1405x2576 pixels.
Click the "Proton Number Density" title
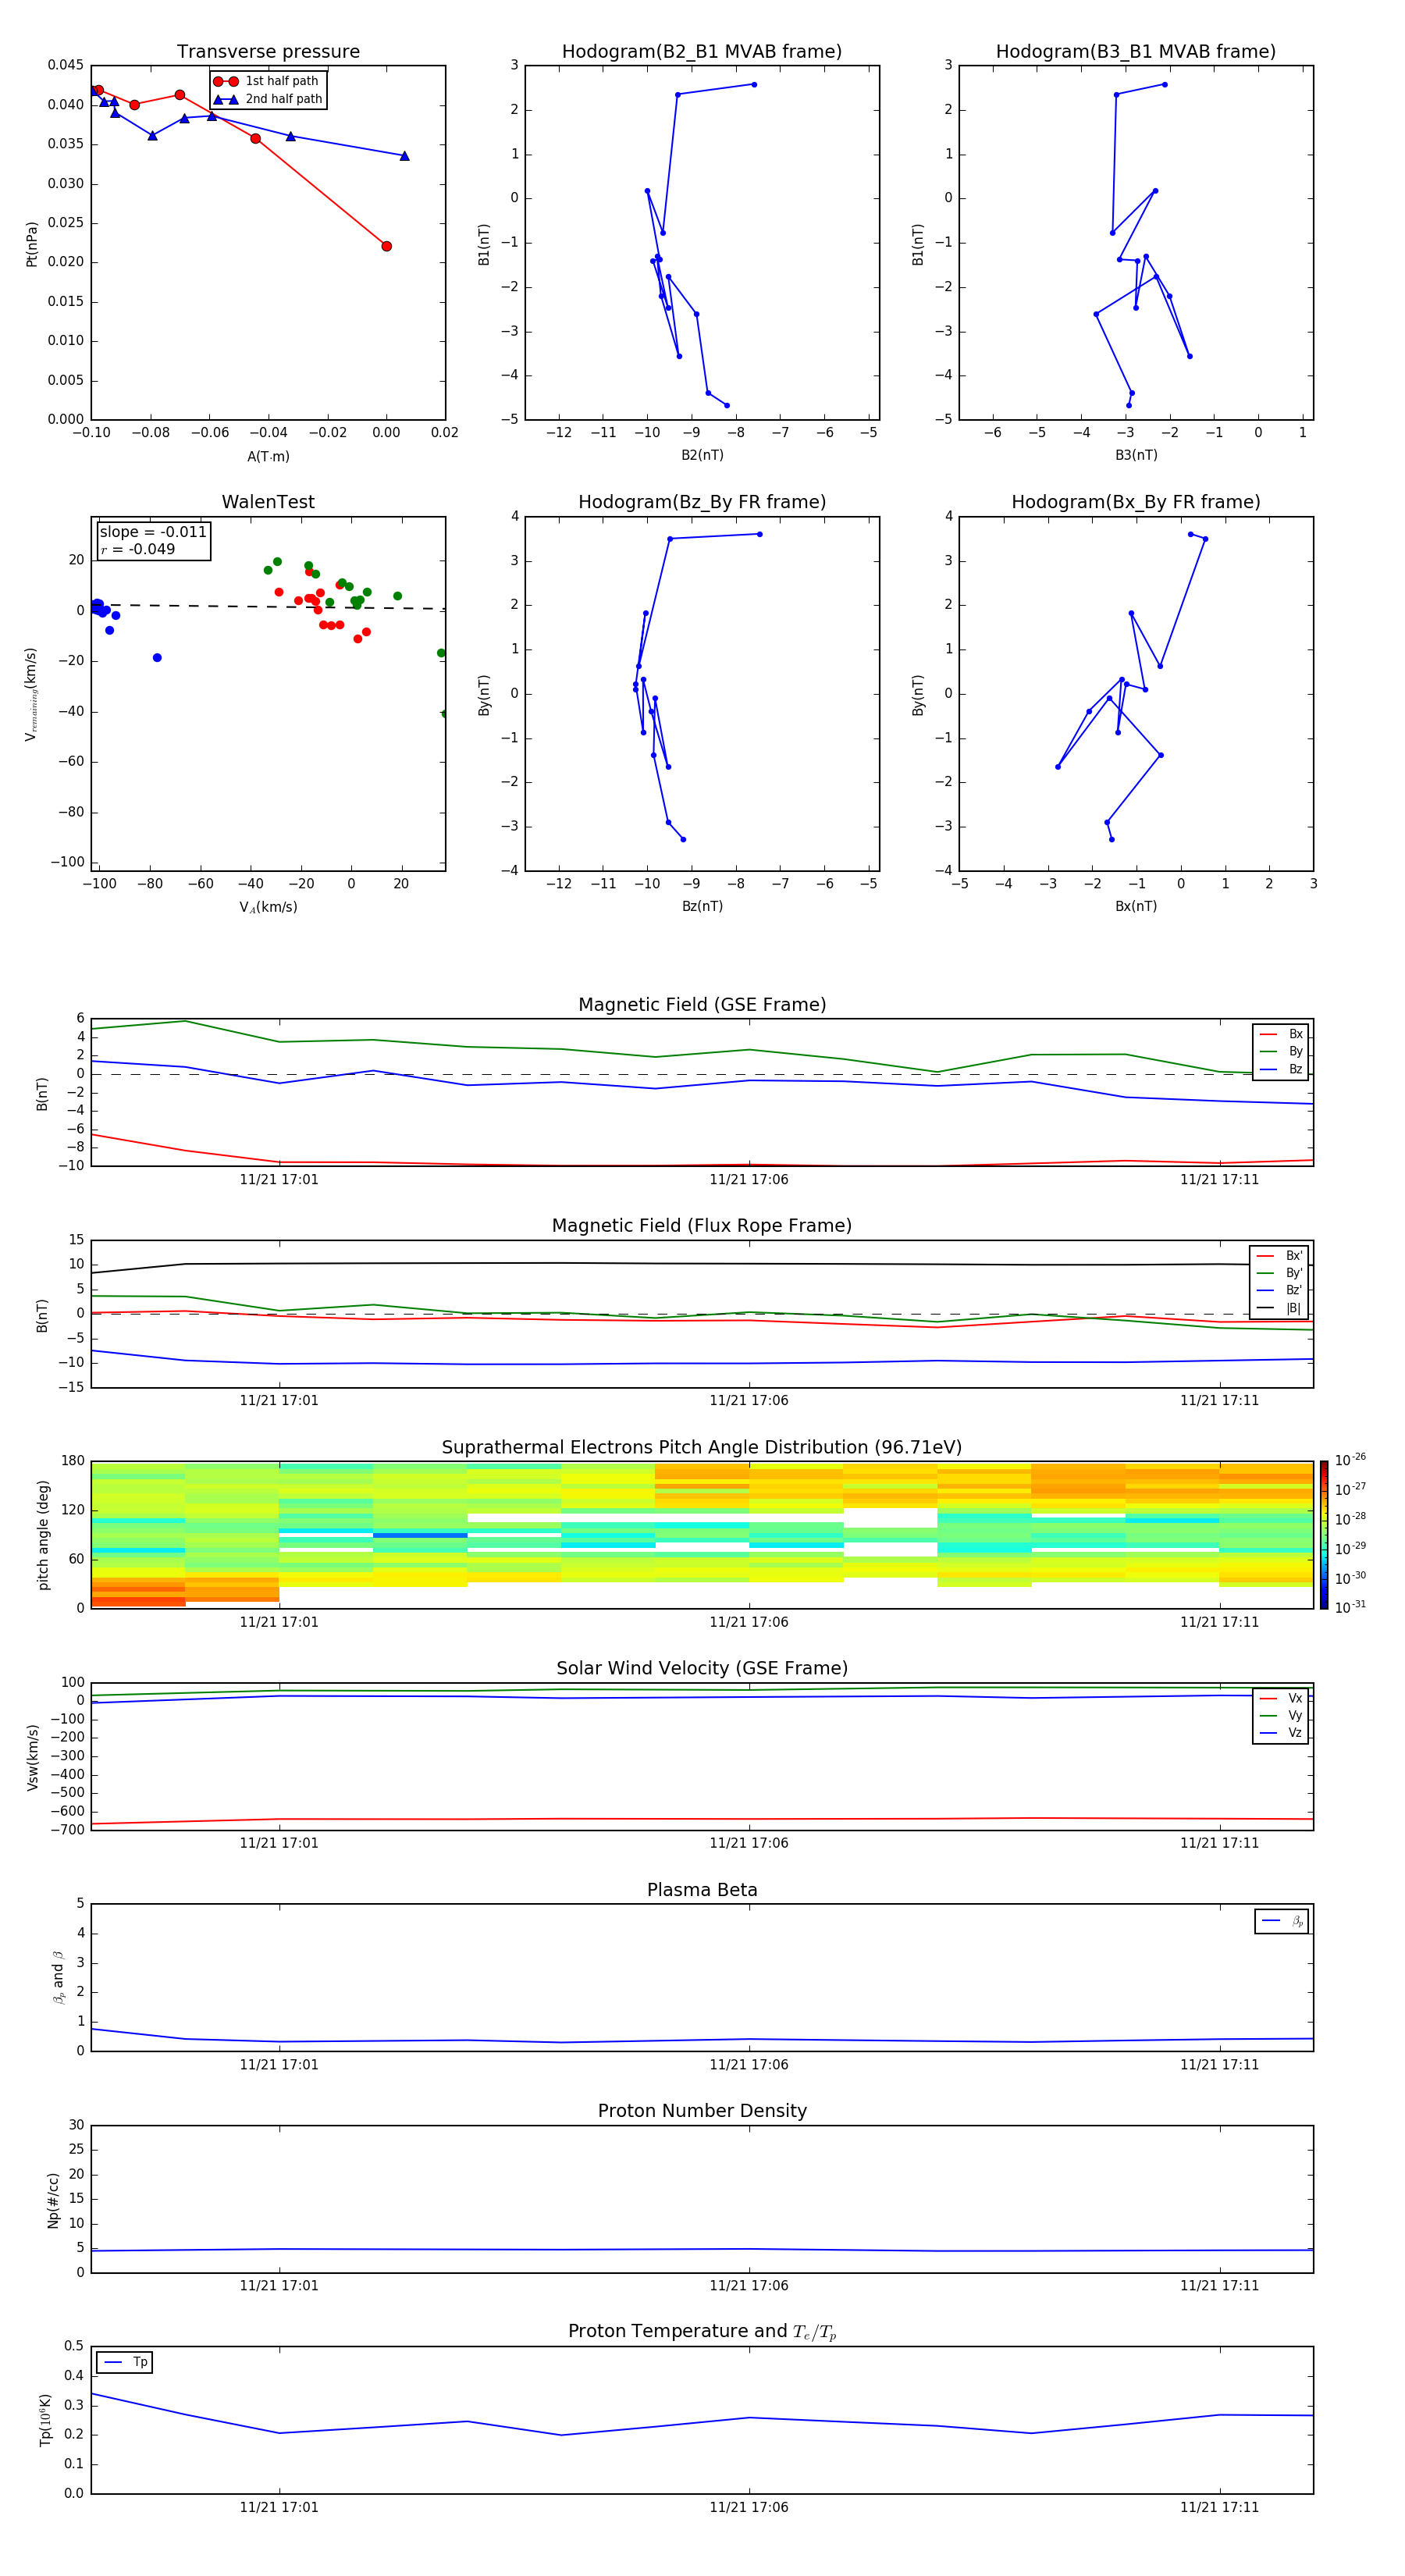tap(702, 2111)
